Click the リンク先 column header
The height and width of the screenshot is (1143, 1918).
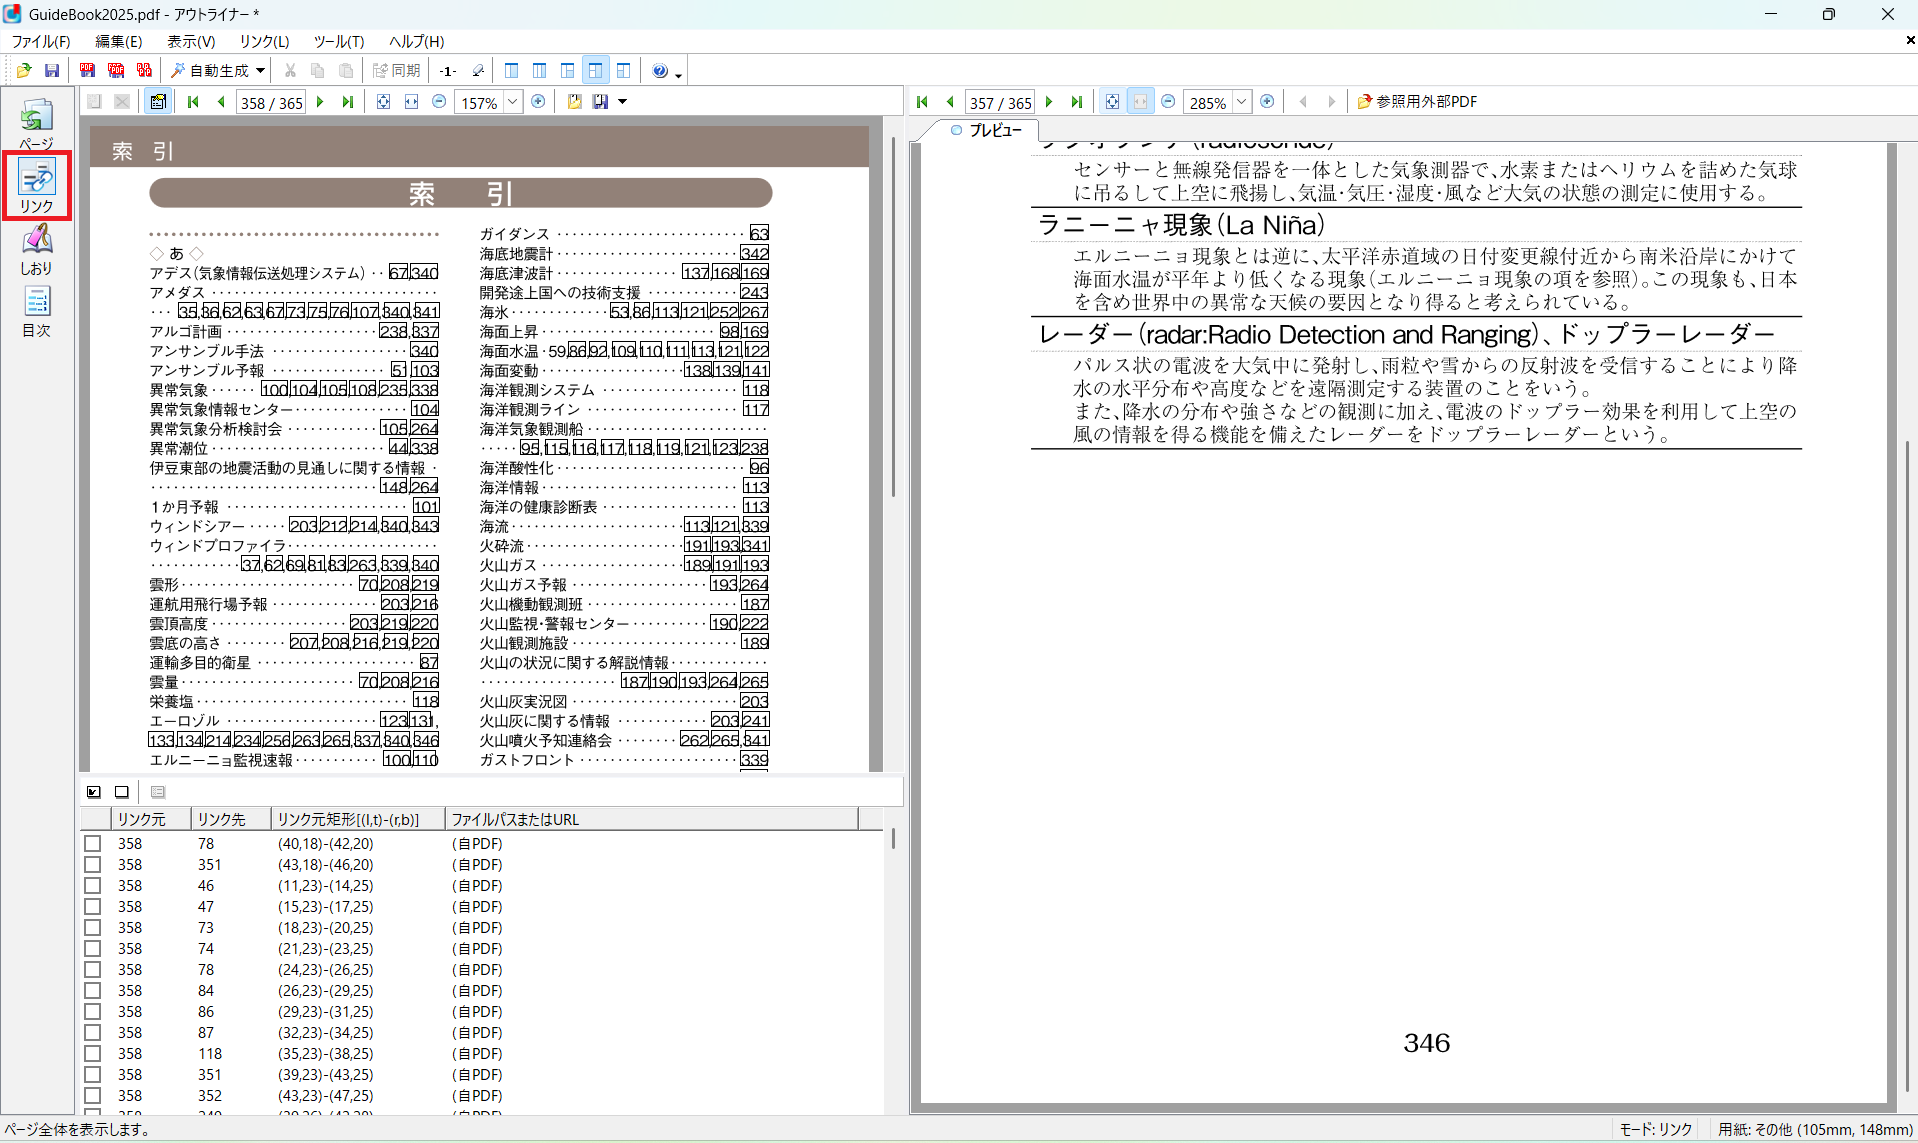tap(222, 819)
